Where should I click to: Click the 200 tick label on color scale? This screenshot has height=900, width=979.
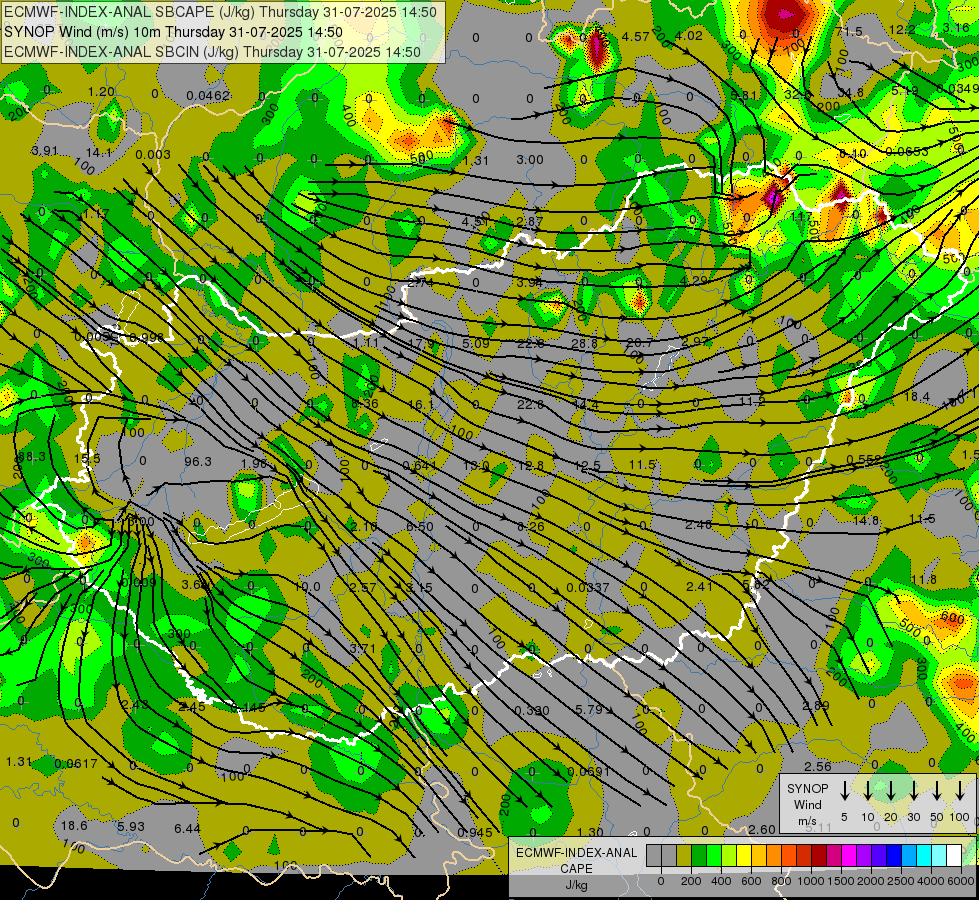(x=691, y=881)
